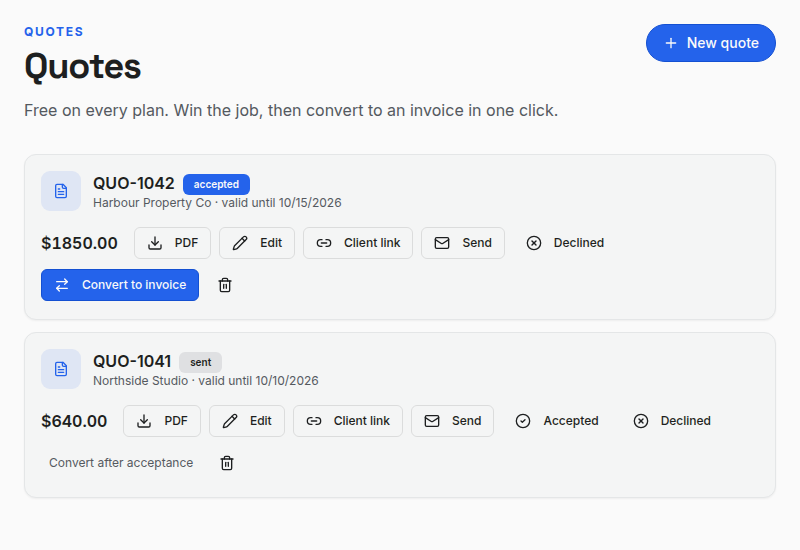Select the QUO-1041 title text

pyautogui.click(x=132, y=361)
